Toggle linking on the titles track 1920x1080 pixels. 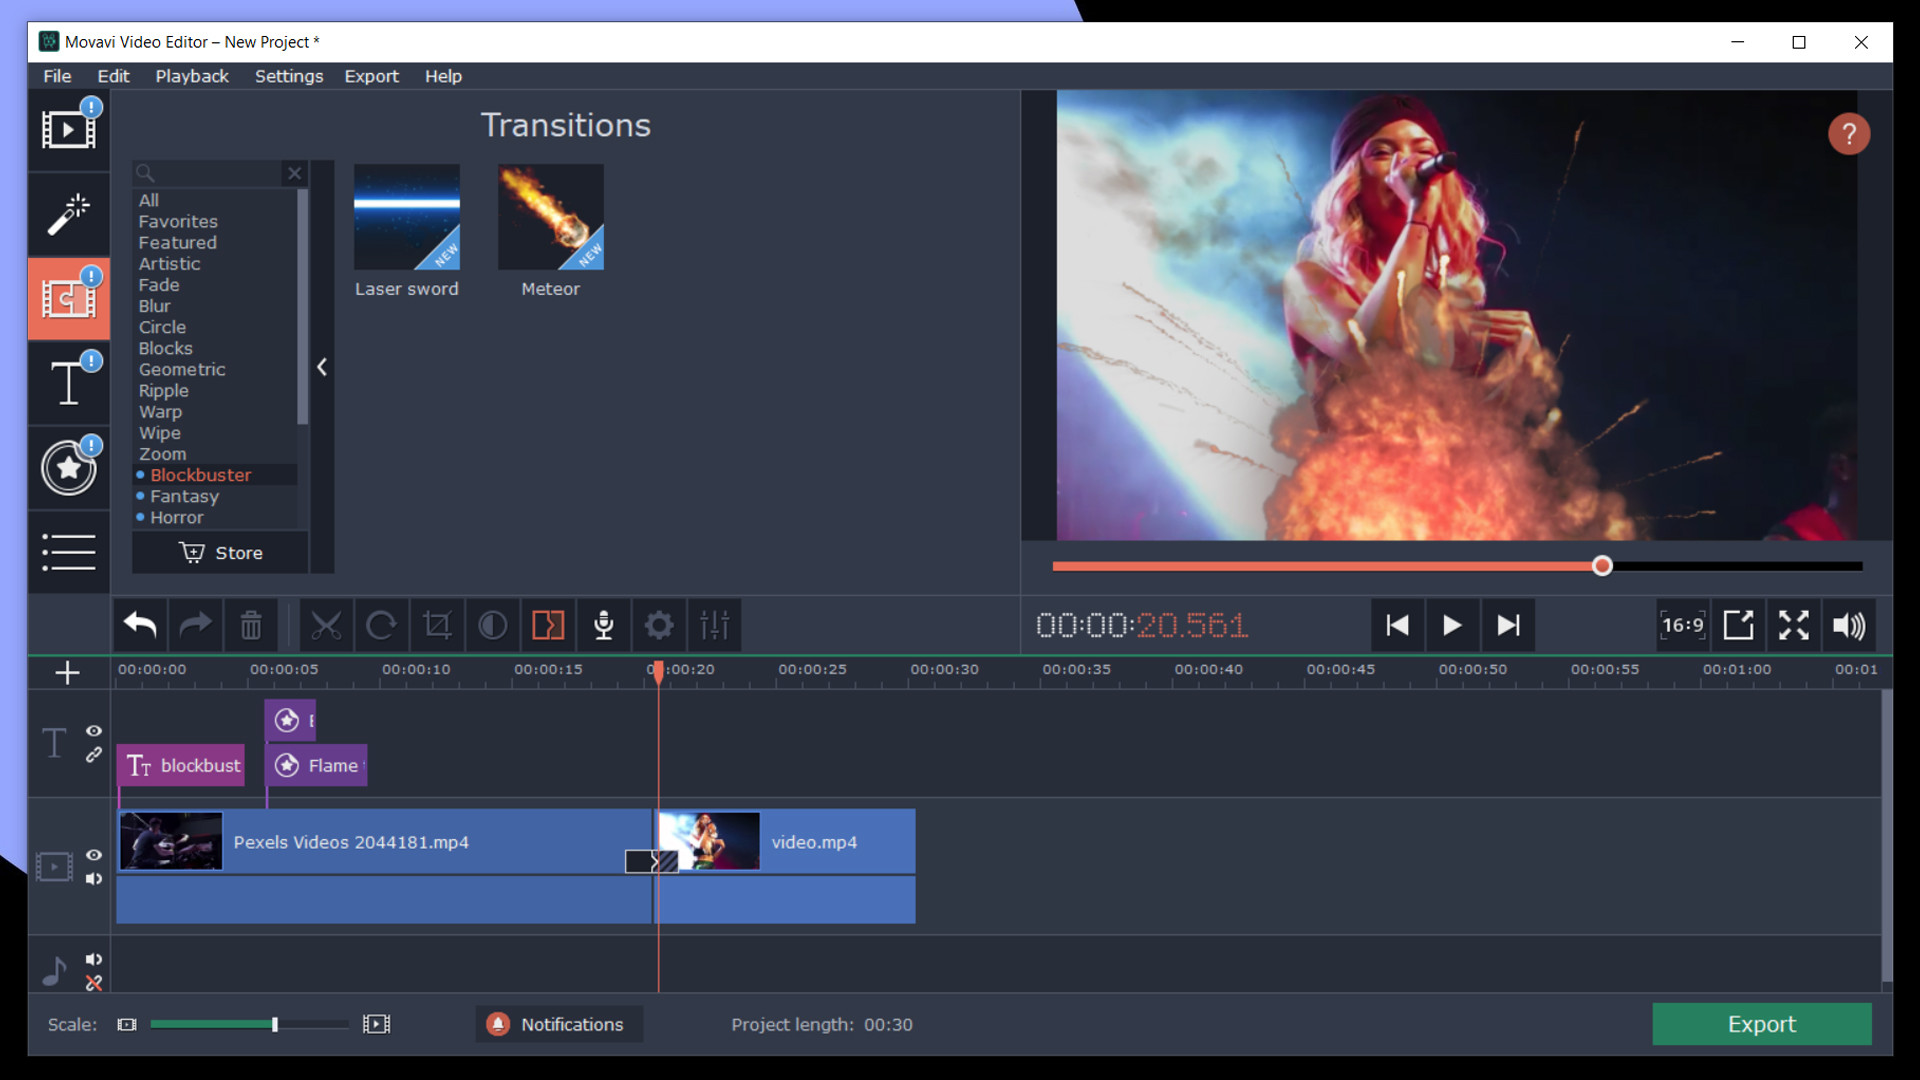(x=94, y=755)
